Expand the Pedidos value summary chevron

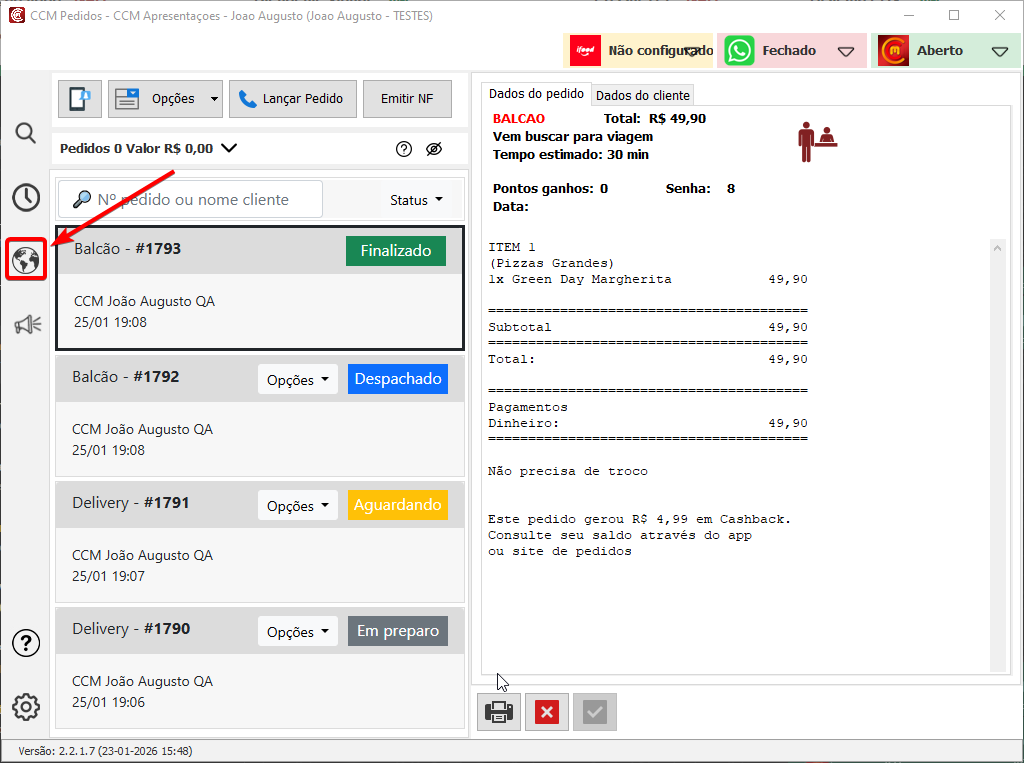coord(229,148)
